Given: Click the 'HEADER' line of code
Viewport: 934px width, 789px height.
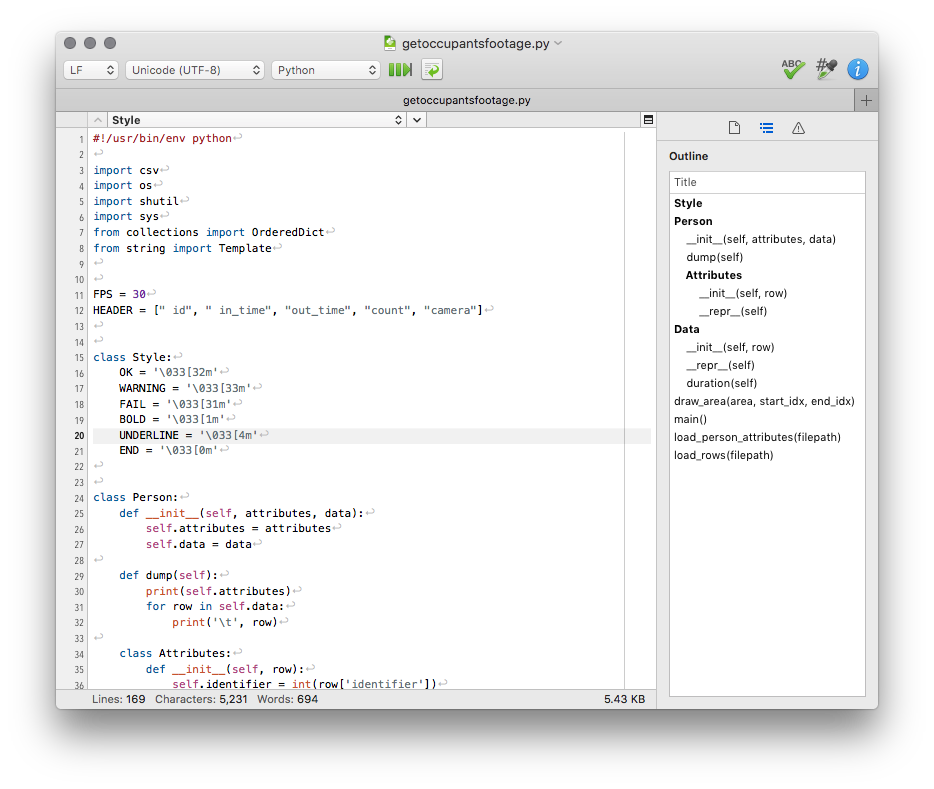Looking at the screenshot, I should coord(288,310).
